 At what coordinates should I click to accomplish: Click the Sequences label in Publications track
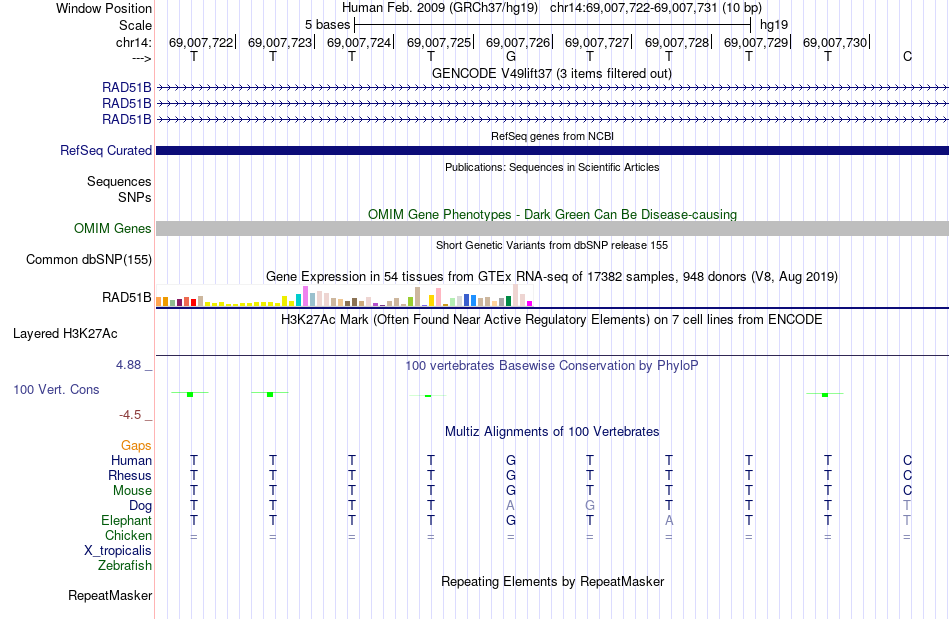tap(119, 182)
